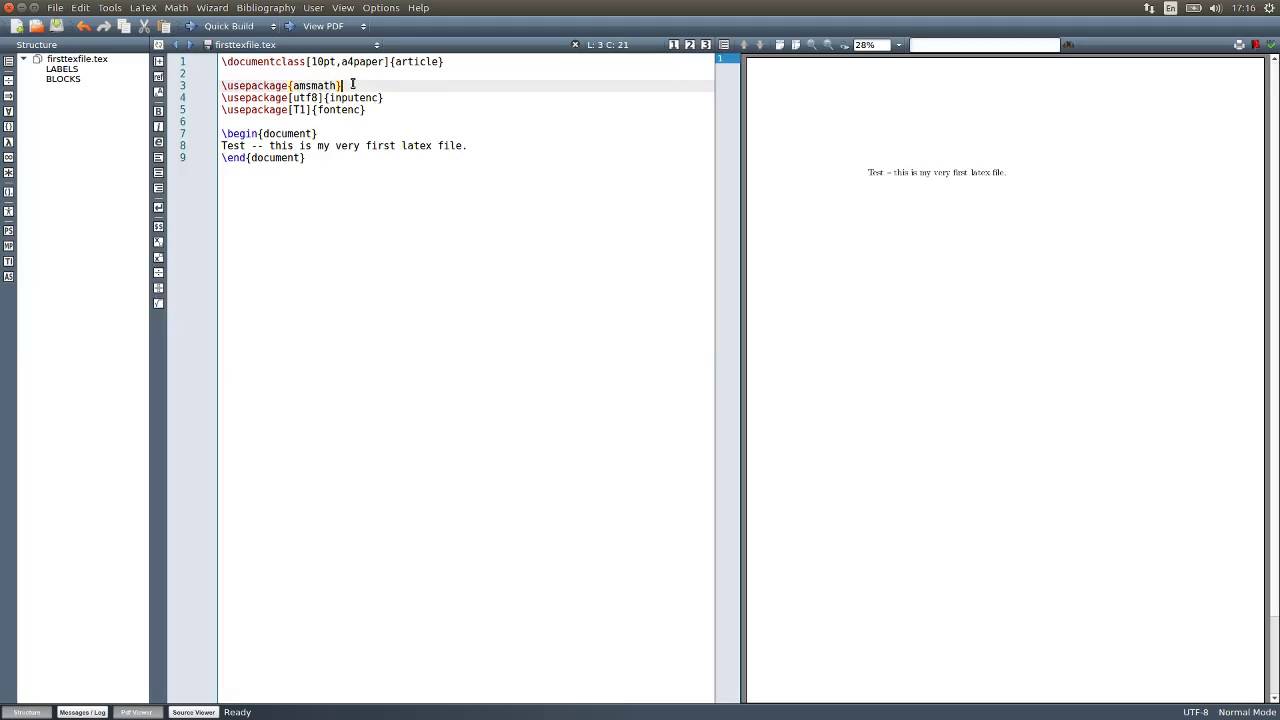This screenshot has height=720, width=1280.
Task: Click the Emphasis e icon
Action: point(158,142)
